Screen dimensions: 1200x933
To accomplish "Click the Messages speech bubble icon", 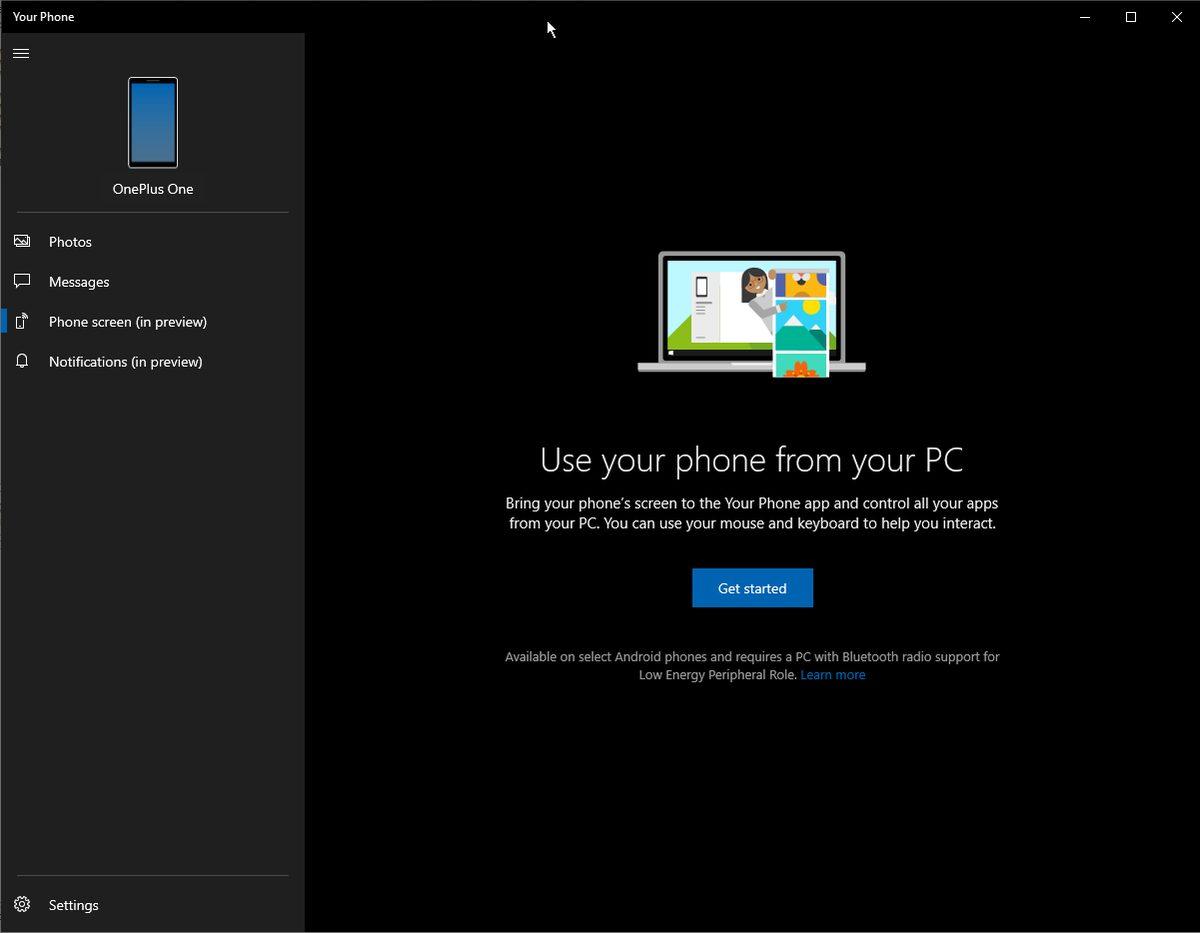I will pos(22,281).
